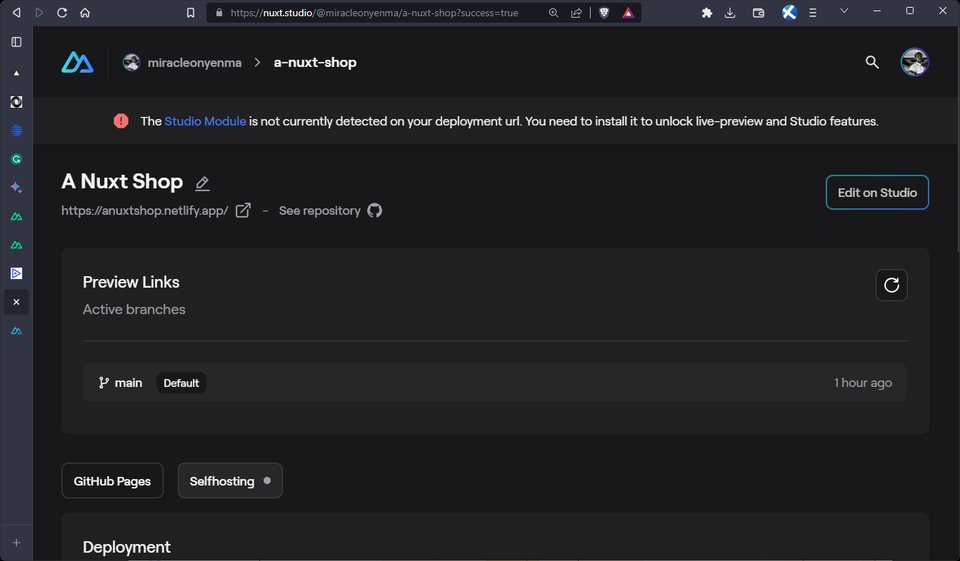Screen dimensions: 960x561
Task: Click the '1 hour ago' timestamp
Action: (x=863, y=383)
